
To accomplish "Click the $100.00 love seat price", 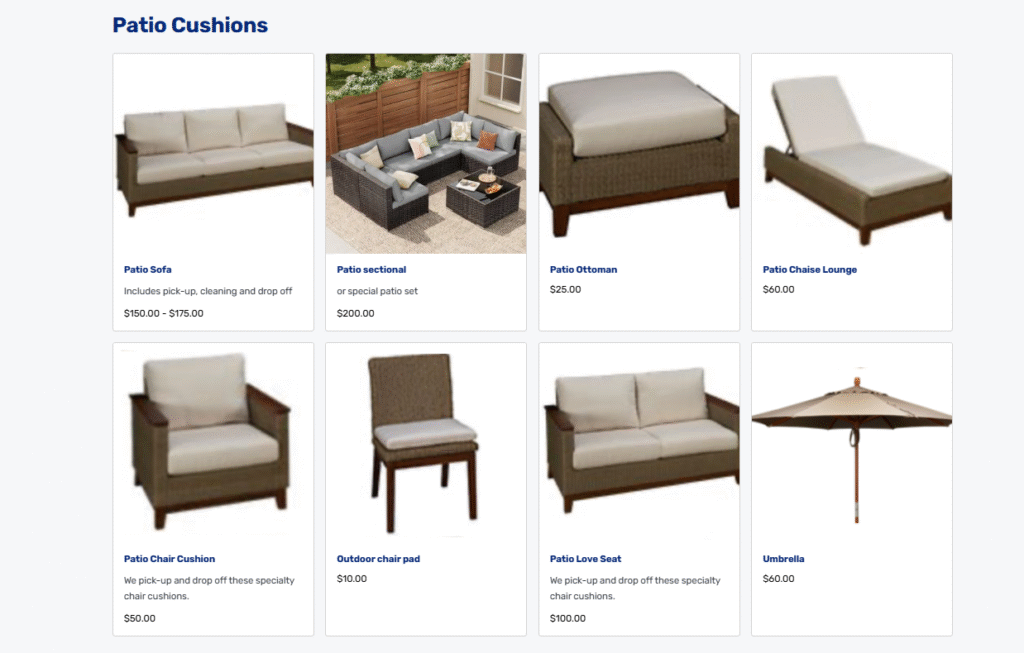I will coord(568,618).
